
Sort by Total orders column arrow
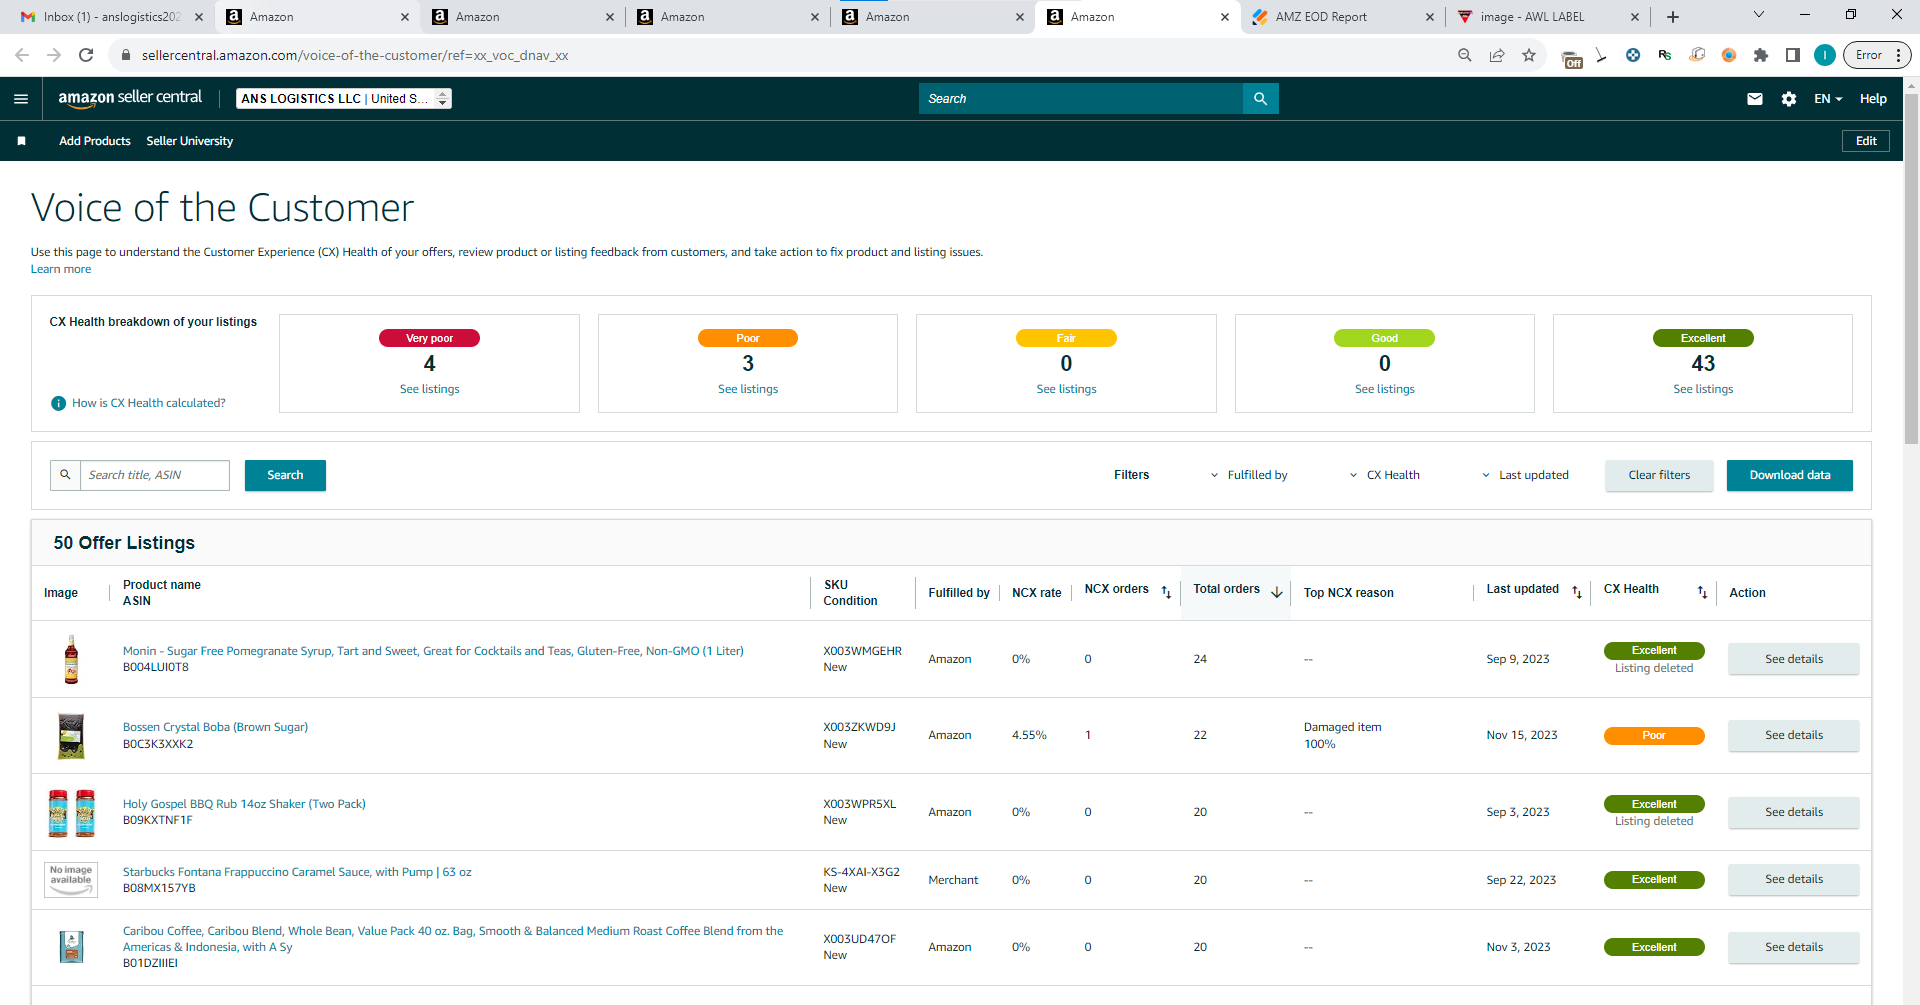click(x=1277, y=593)
